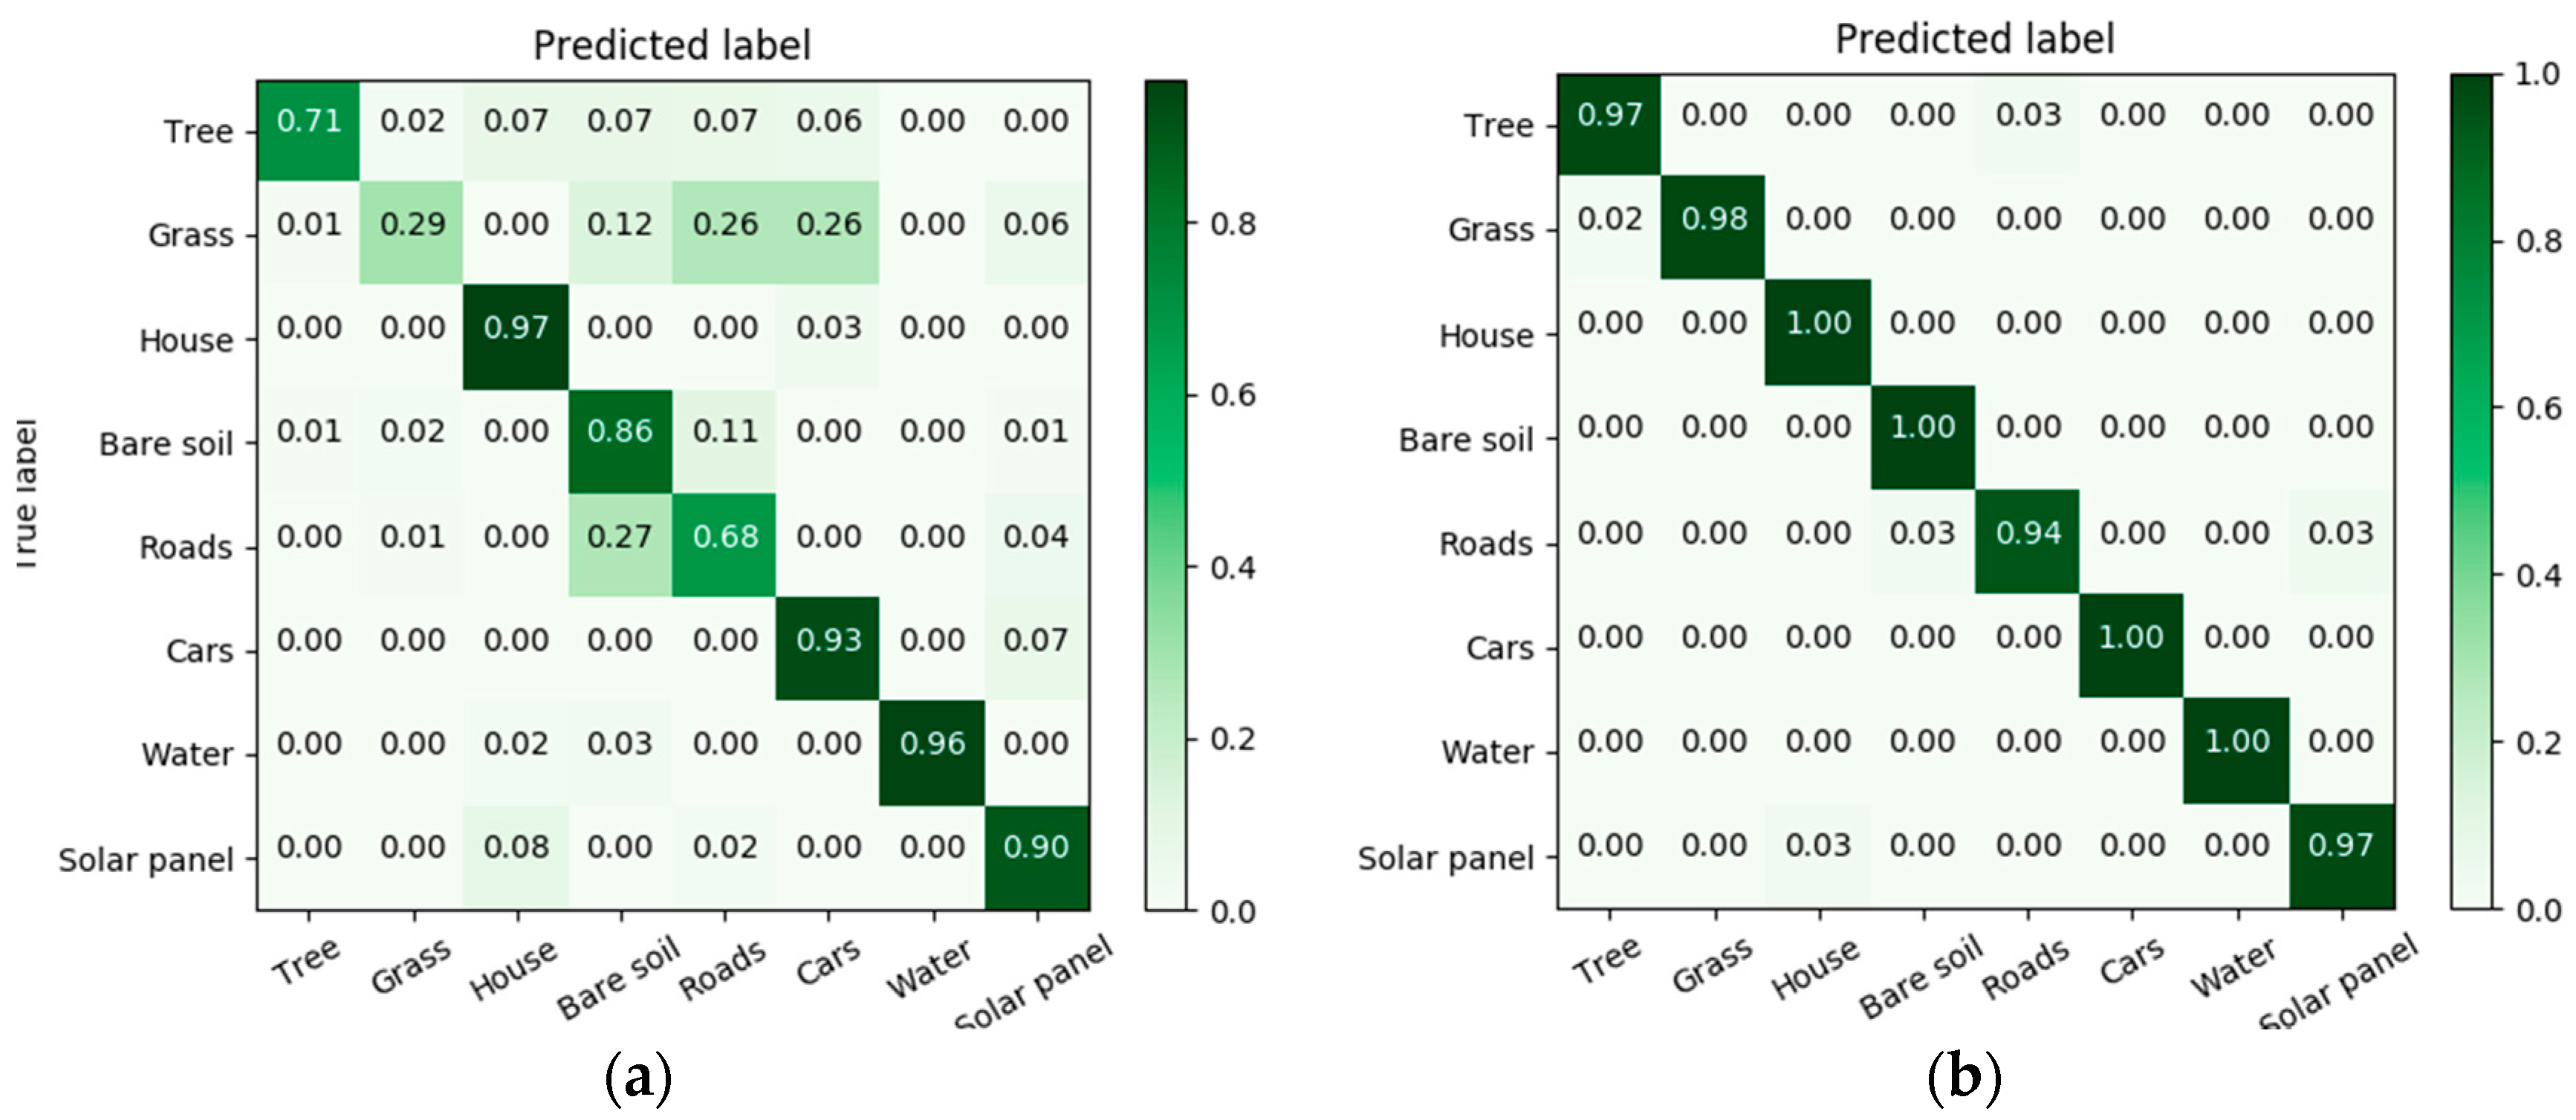The width and height of the screenshot is (2576, 1120).
Task: Click the 0.27 Roads-Bare soil cell in matrix (a)
Action: click(x=620, y=537)
